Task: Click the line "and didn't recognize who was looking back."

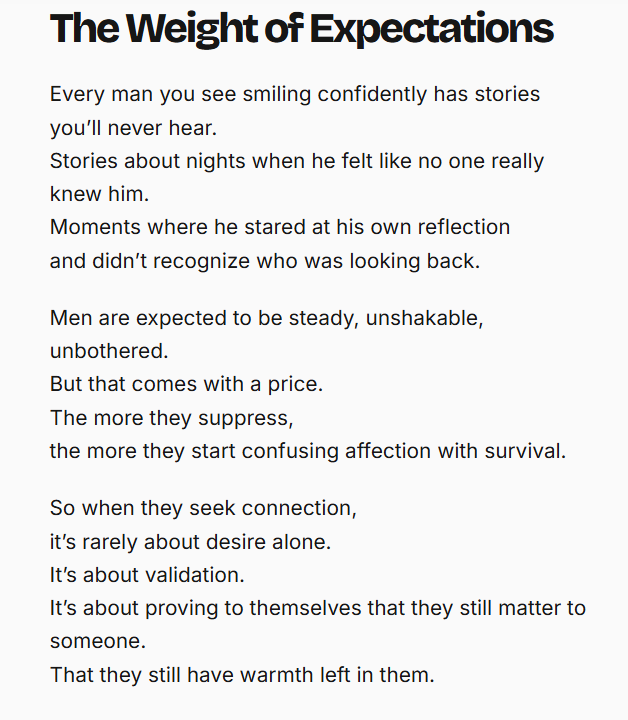Action: point(265,260)
